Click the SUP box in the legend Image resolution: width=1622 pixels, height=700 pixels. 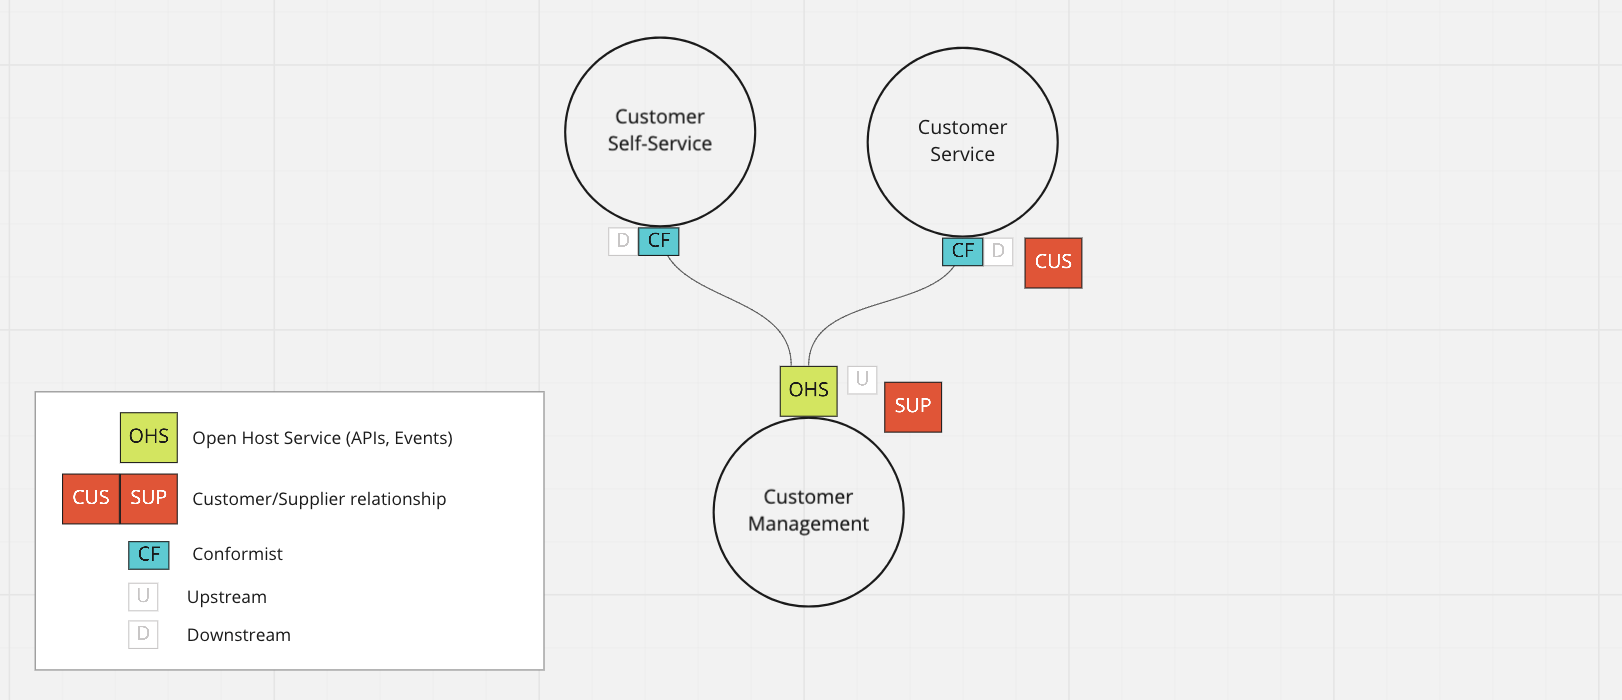(149, 498)
